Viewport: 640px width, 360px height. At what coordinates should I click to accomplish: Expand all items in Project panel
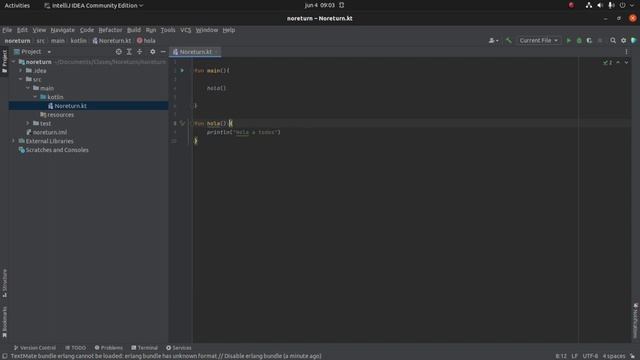[x=129, y=52]
